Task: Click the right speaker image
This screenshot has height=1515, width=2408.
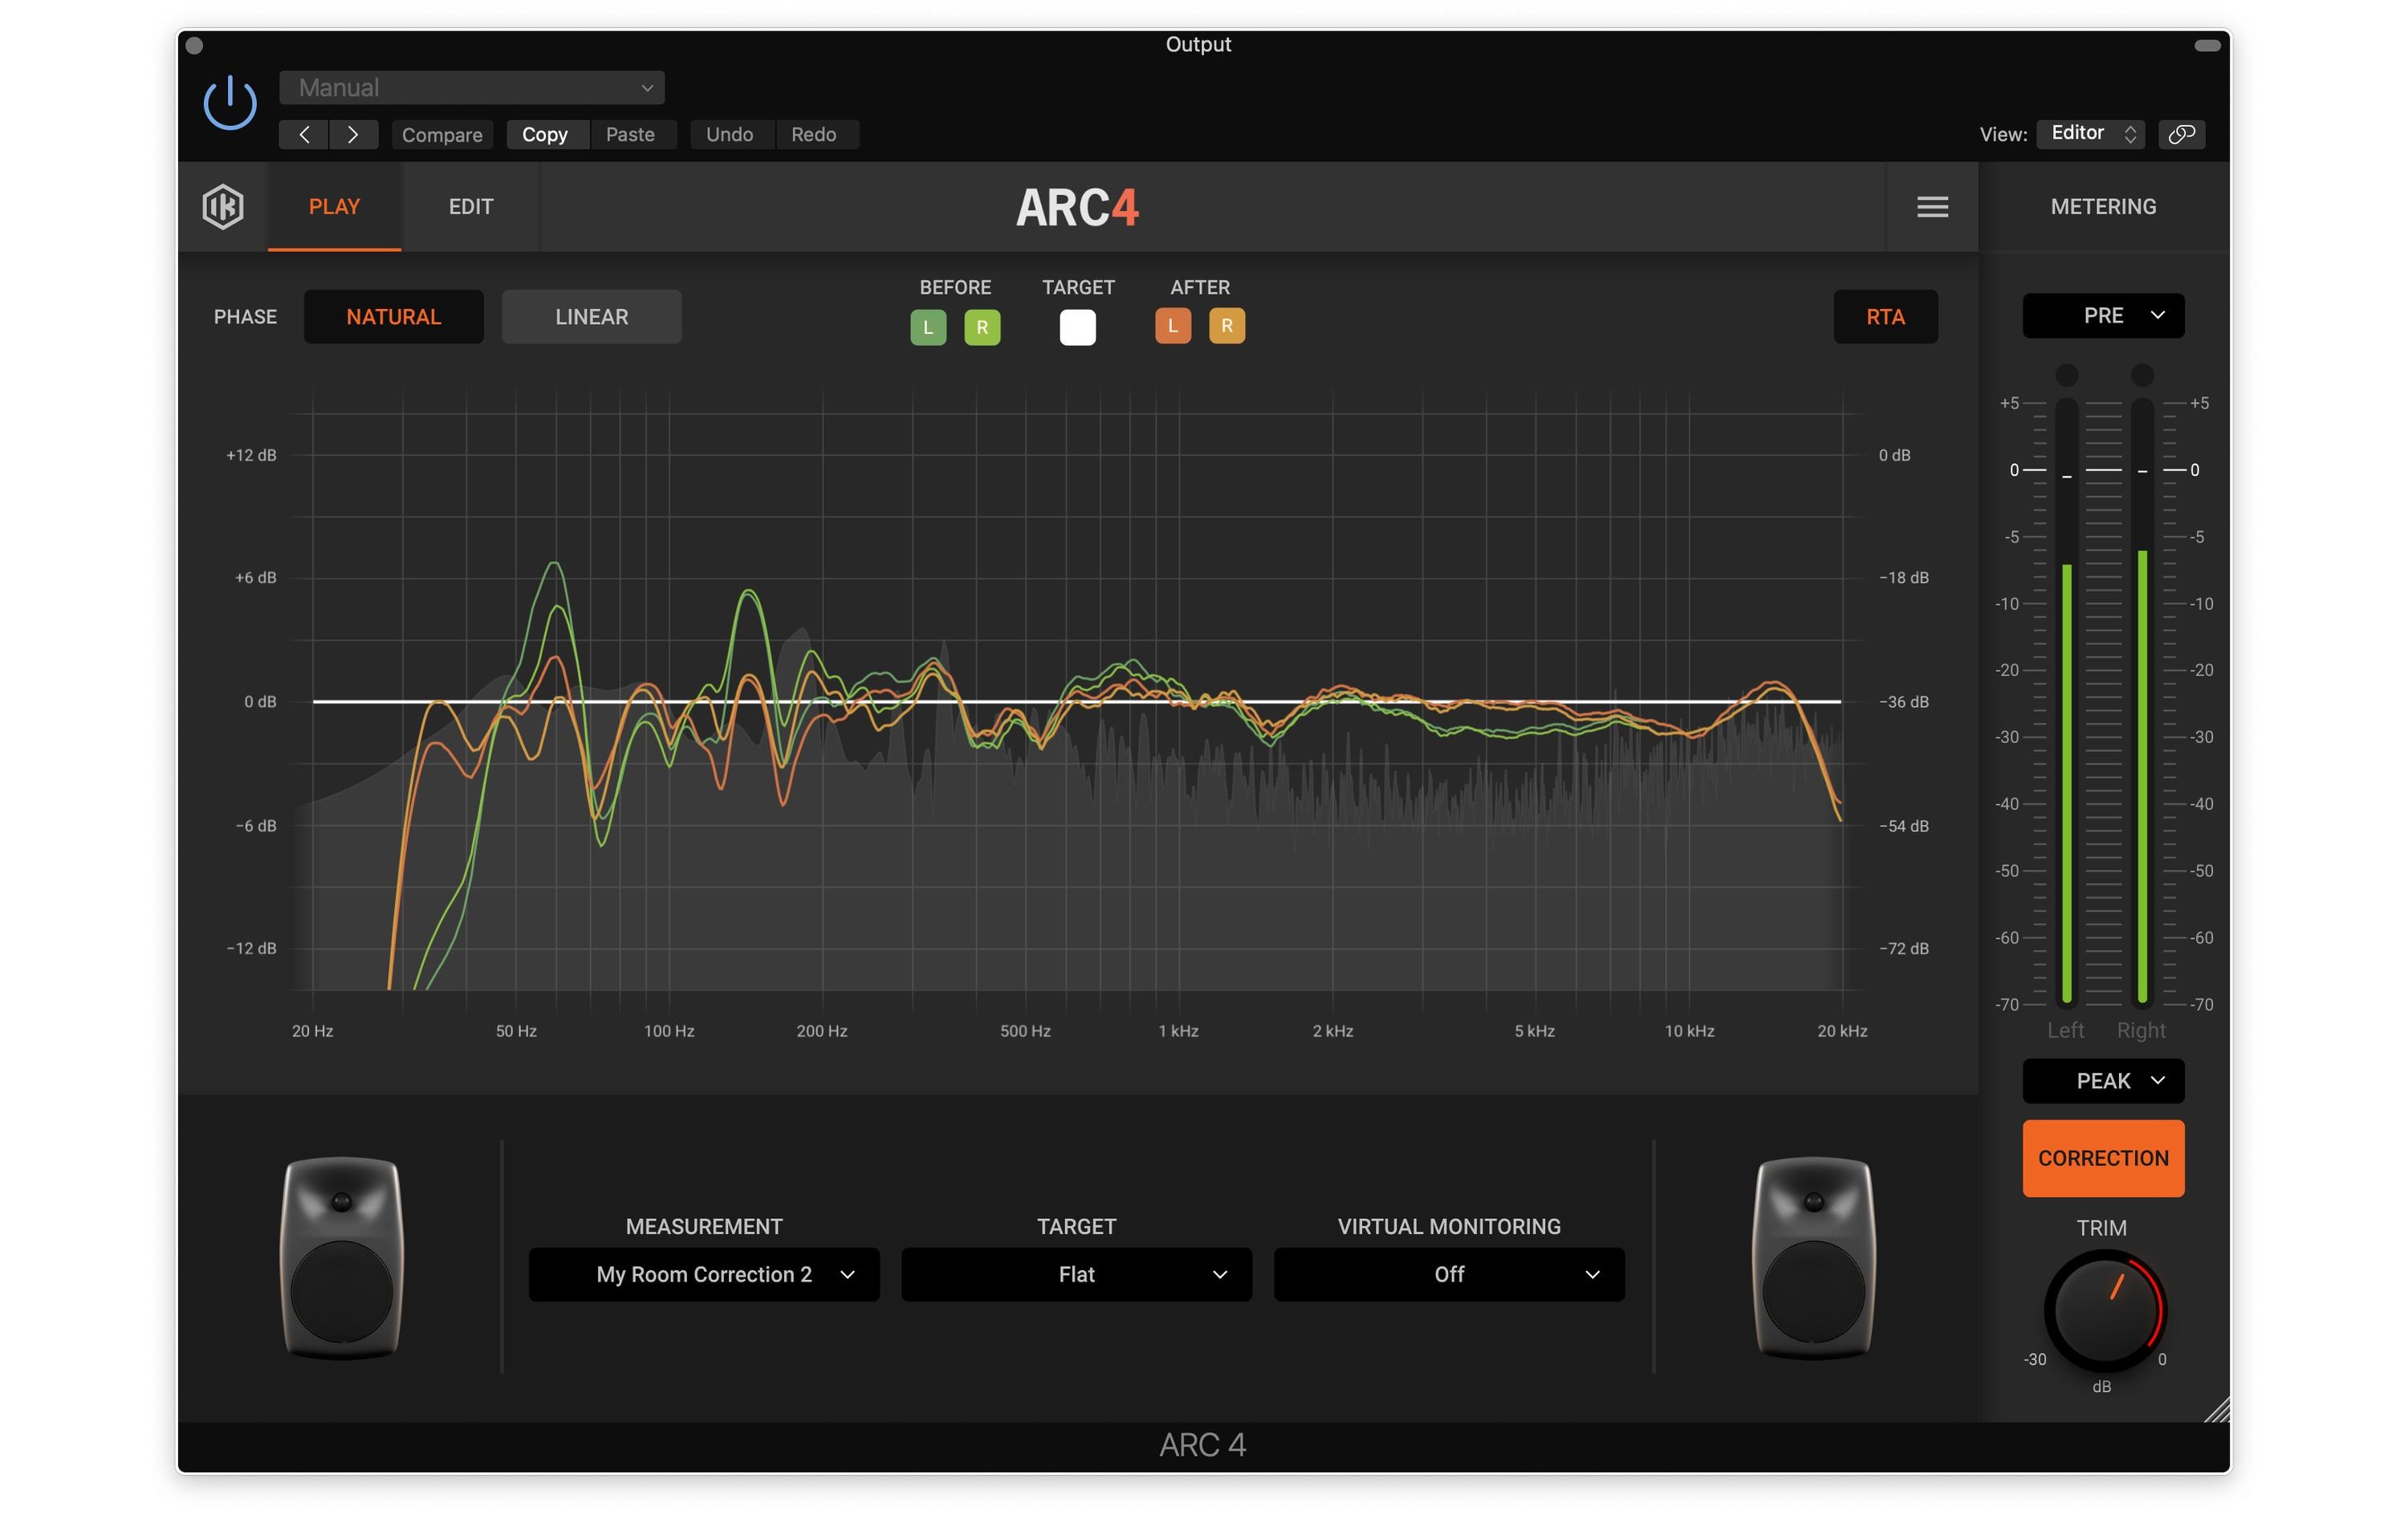Action: [x=1813, y=1257]
